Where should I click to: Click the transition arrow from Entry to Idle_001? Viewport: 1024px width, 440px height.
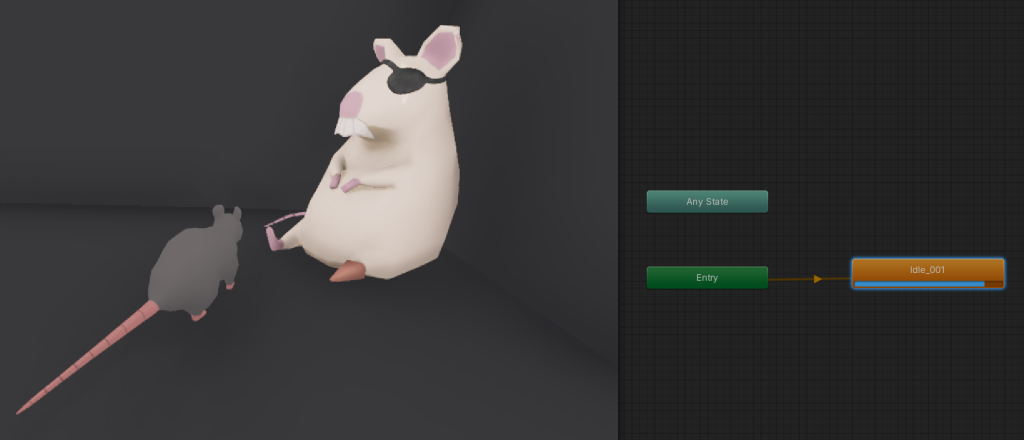pos(817,279)
